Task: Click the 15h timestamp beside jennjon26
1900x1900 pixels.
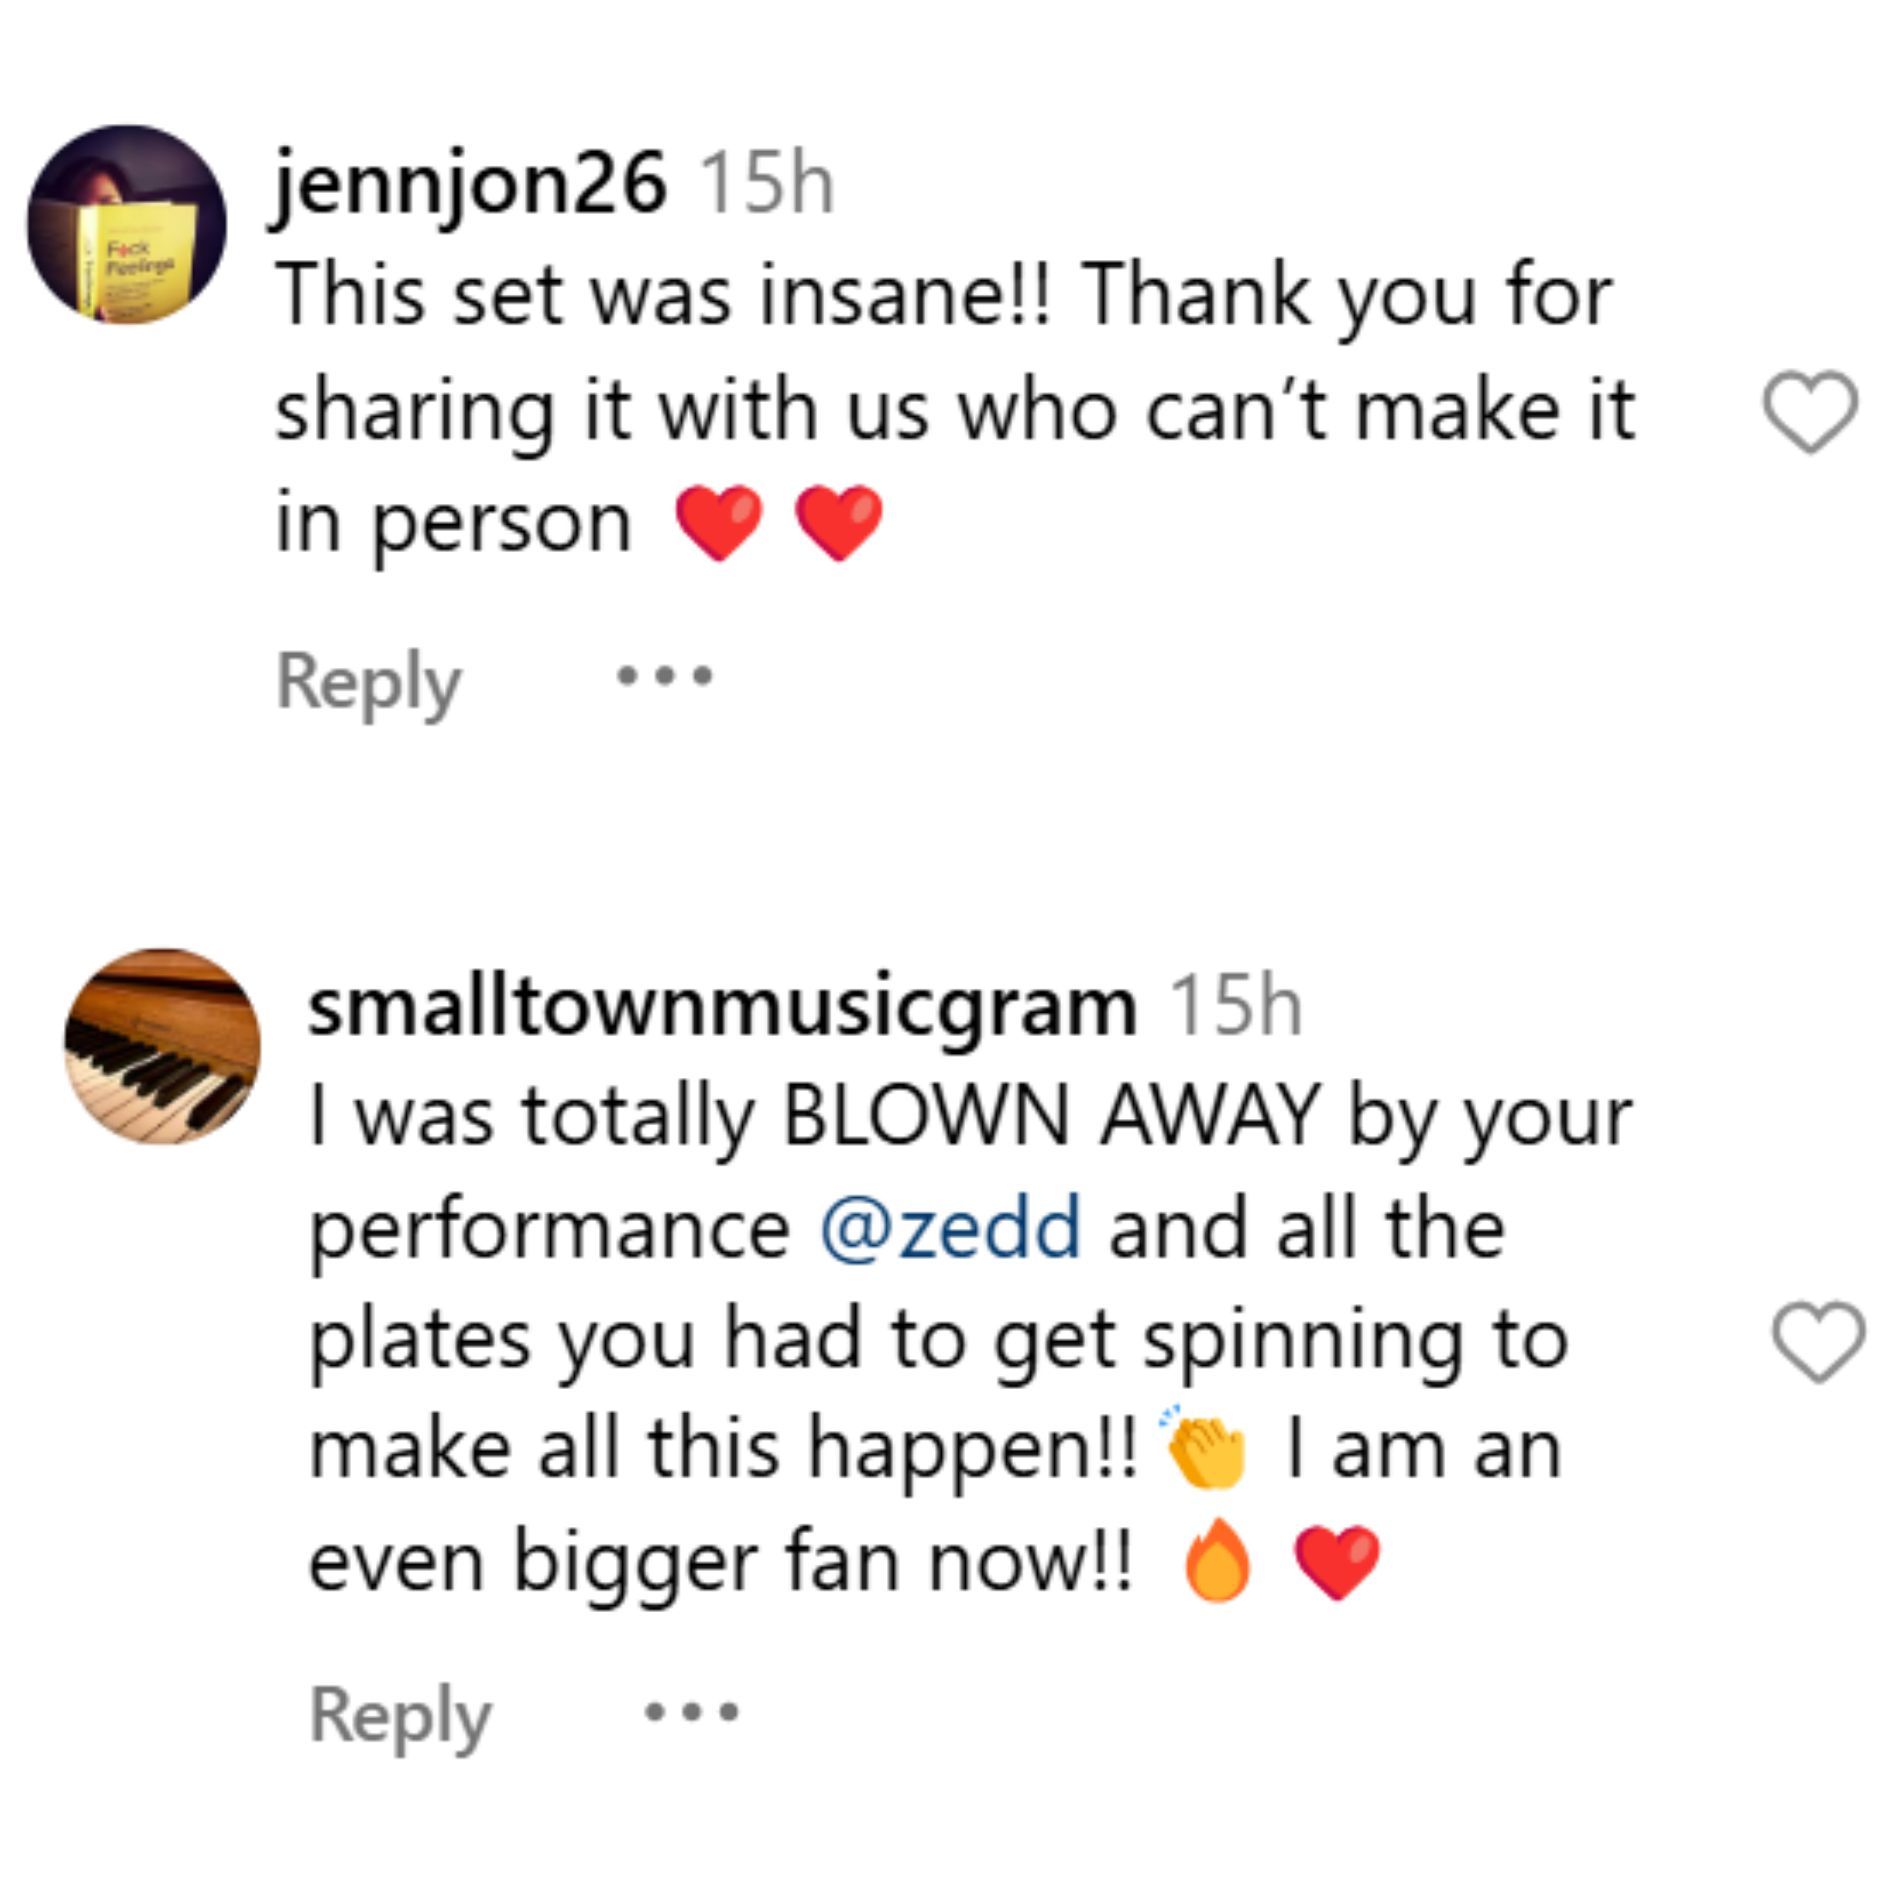Action: (767, 183)
